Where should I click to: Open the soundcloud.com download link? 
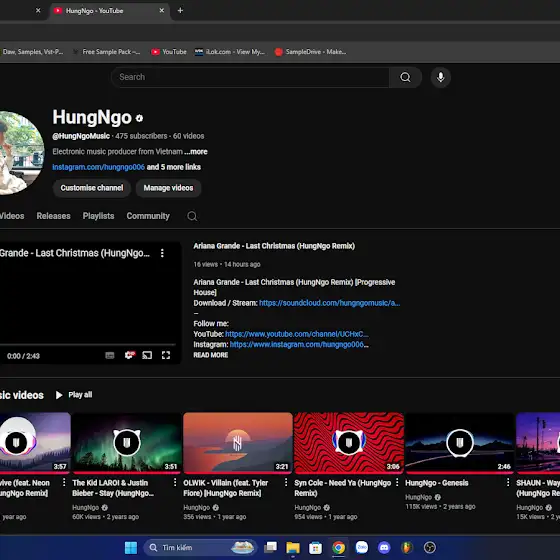pos(329,303)
